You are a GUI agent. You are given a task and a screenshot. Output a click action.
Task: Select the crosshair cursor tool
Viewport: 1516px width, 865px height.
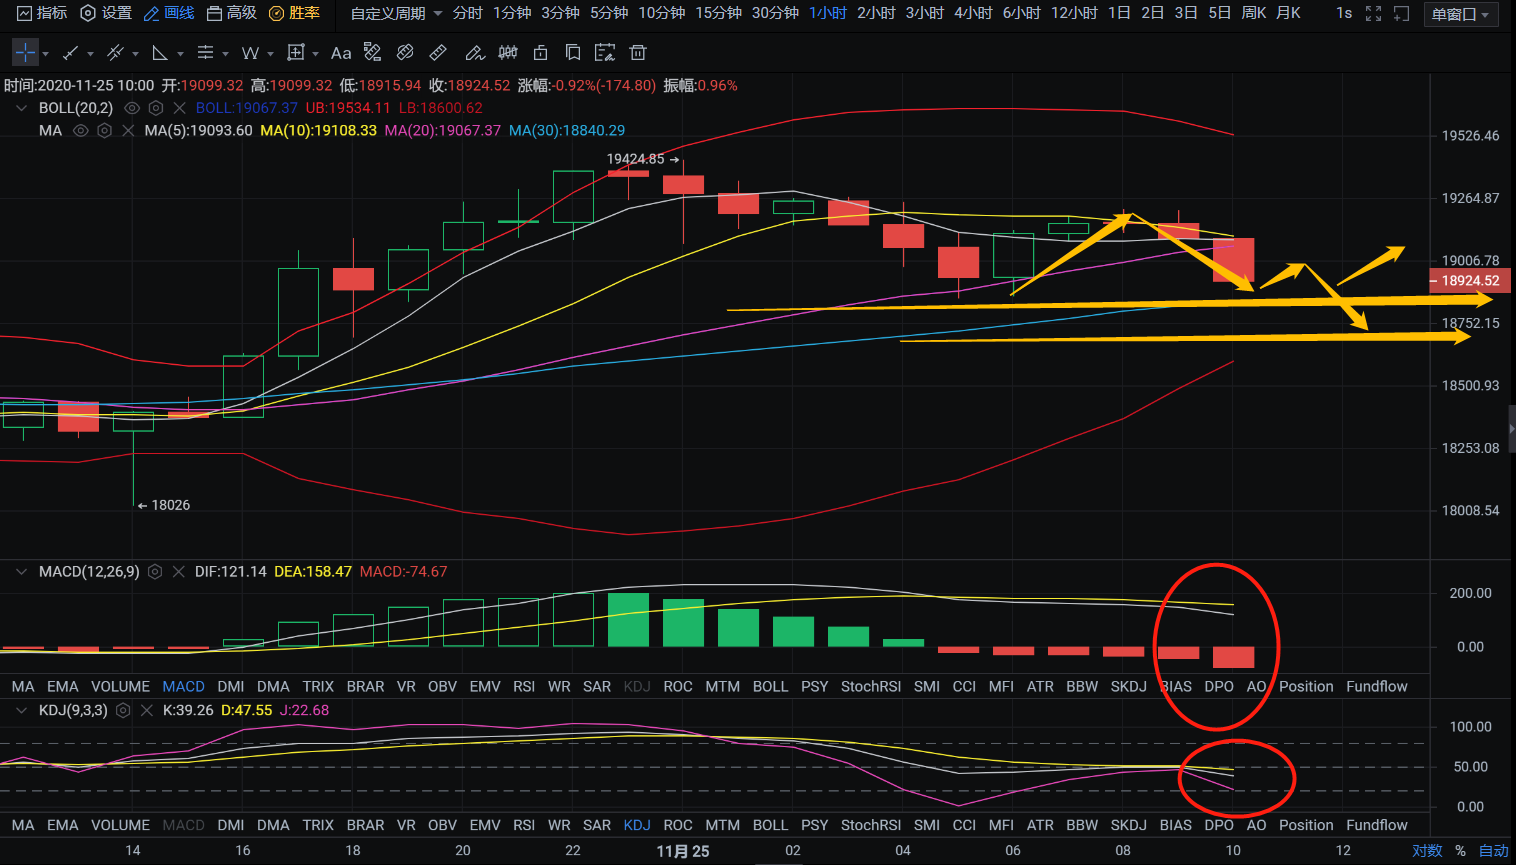pyautogui.click(x=25, y=52)
